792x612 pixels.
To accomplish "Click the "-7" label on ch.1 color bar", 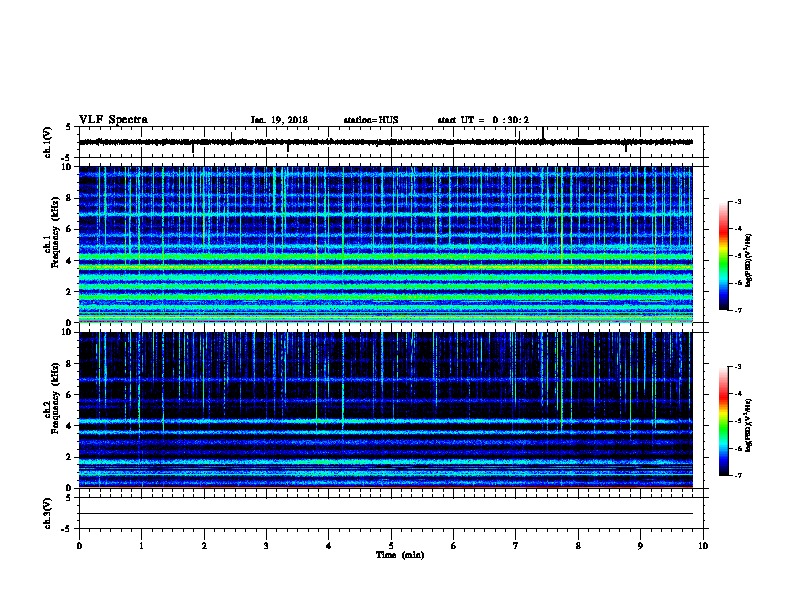I will pyautogui.click(x=738, y=310).
